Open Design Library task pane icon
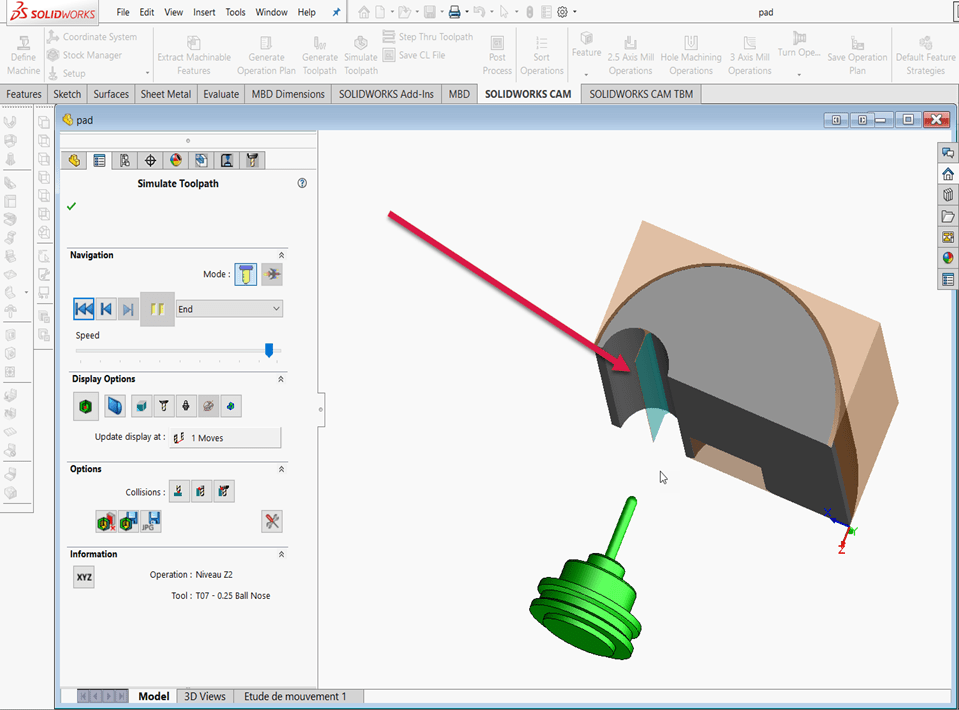Viewport: 959px width, 710px height. tap(948, 195)
